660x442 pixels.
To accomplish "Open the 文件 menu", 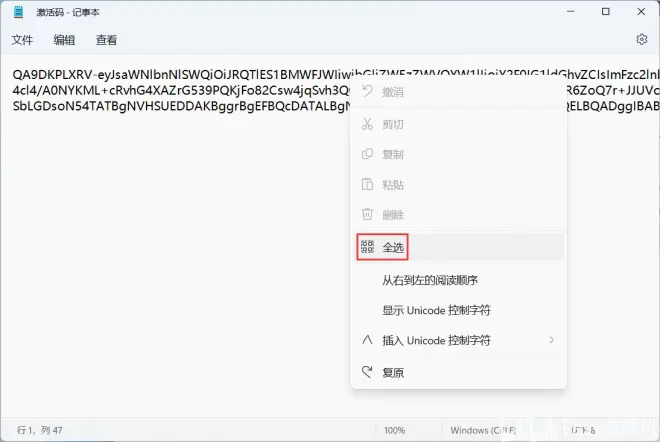I will [22, 40].
